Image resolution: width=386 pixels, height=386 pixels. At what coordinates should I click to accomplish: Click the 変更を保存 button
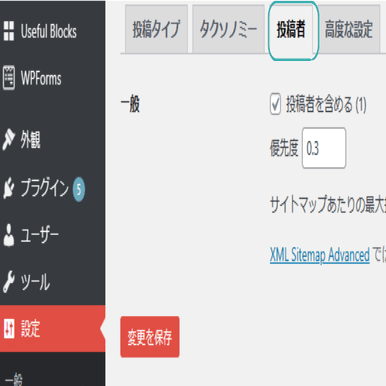150,337
